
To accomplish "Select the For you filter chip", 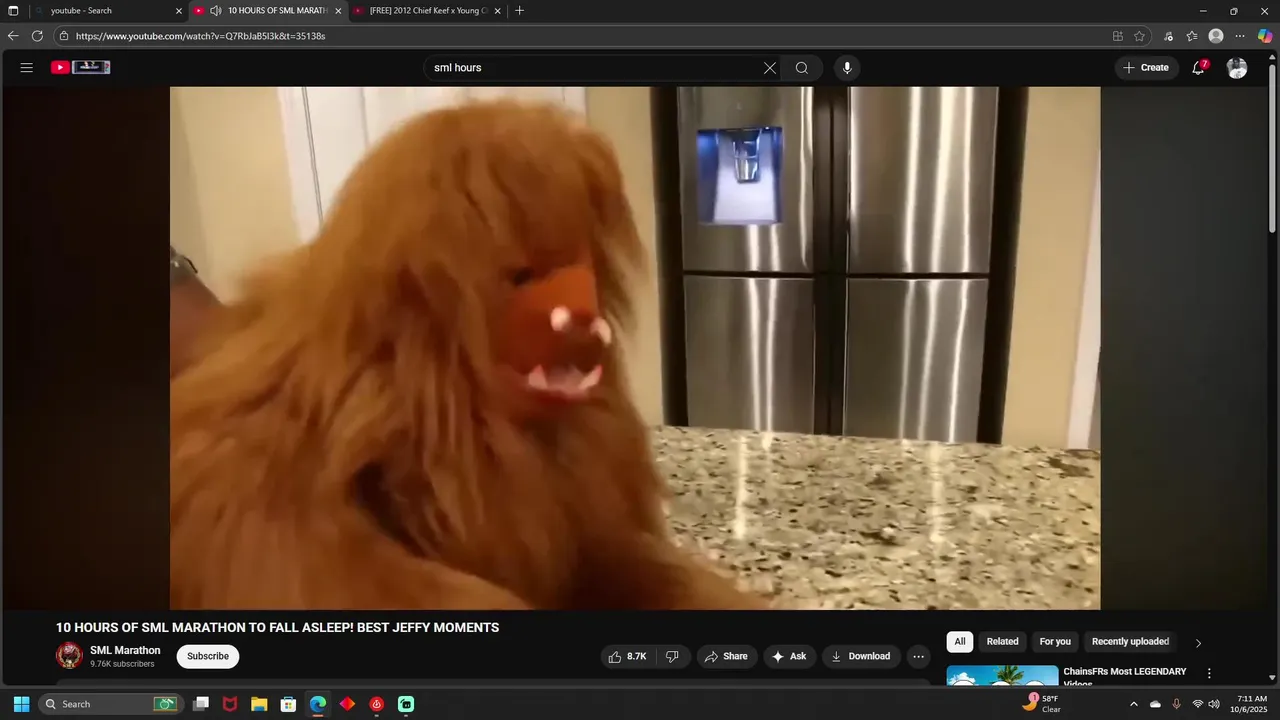I will click(x=1055, y=642).
